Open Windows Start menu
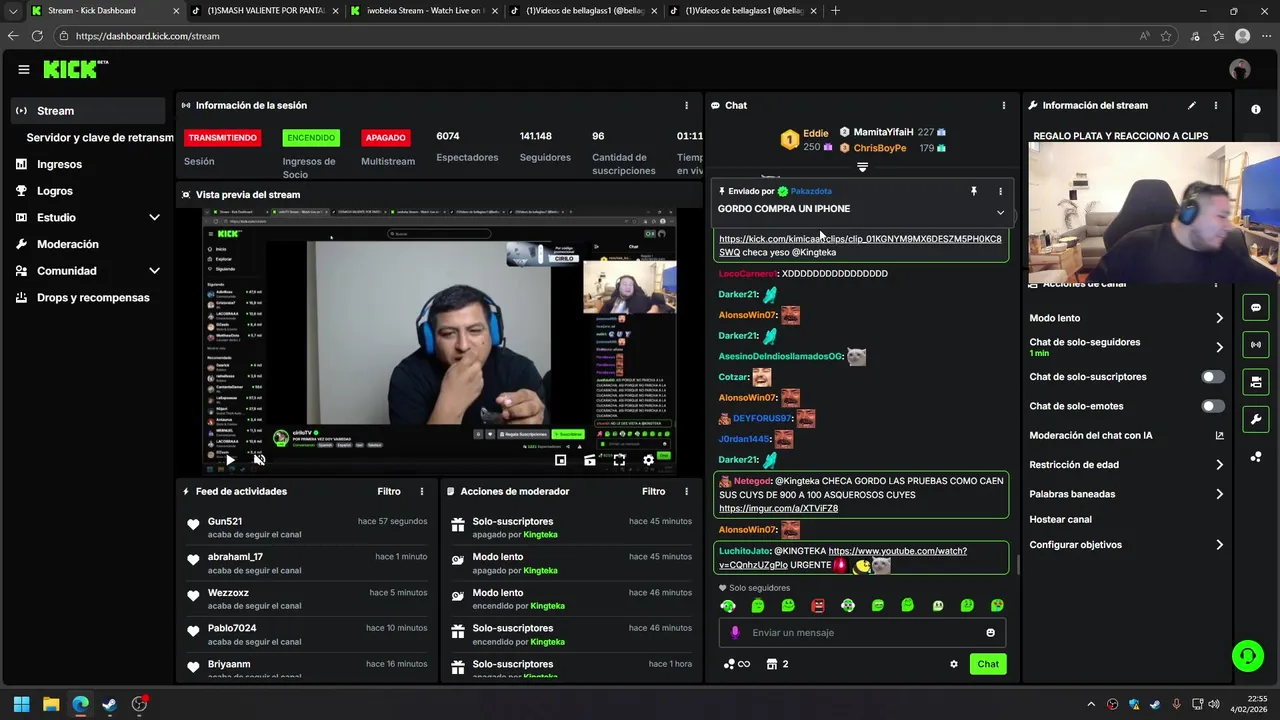This screenshot has height=720, width=1280. coord(21,704)
